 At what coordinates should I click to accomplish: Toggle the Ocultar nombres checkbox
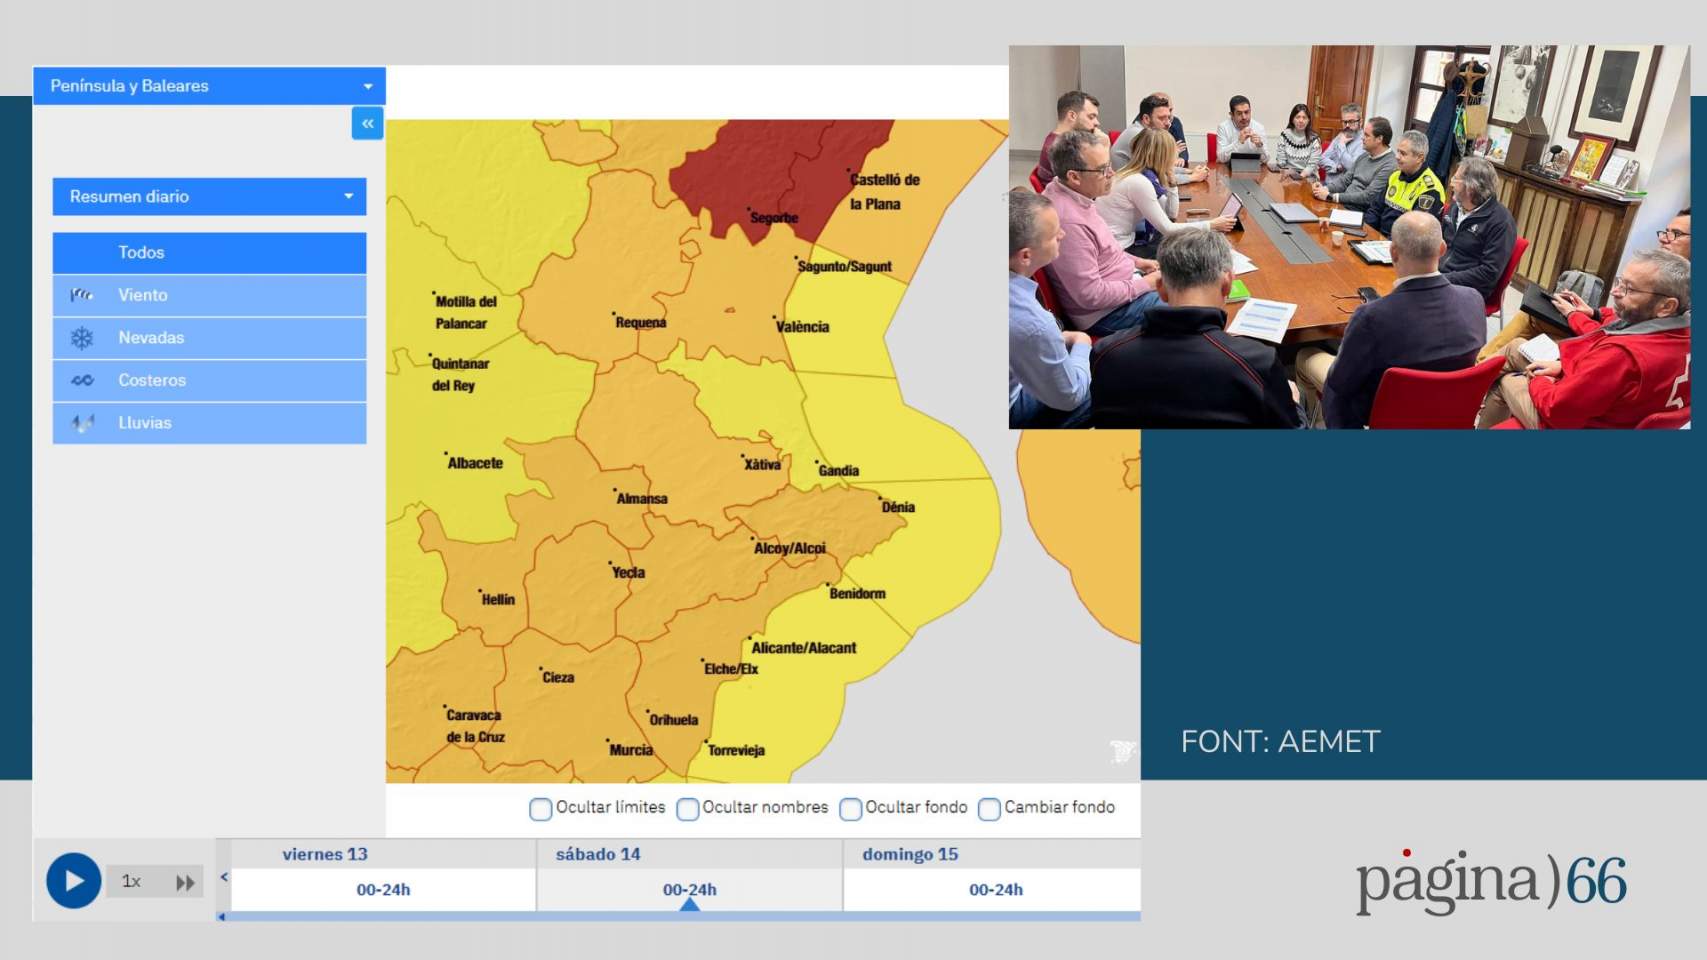tap(687, 809)
